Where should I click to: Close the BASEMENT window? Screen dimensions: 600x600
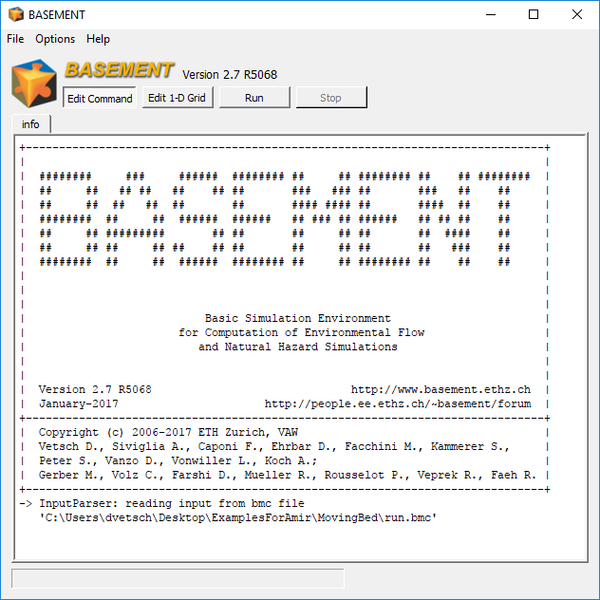578,15
